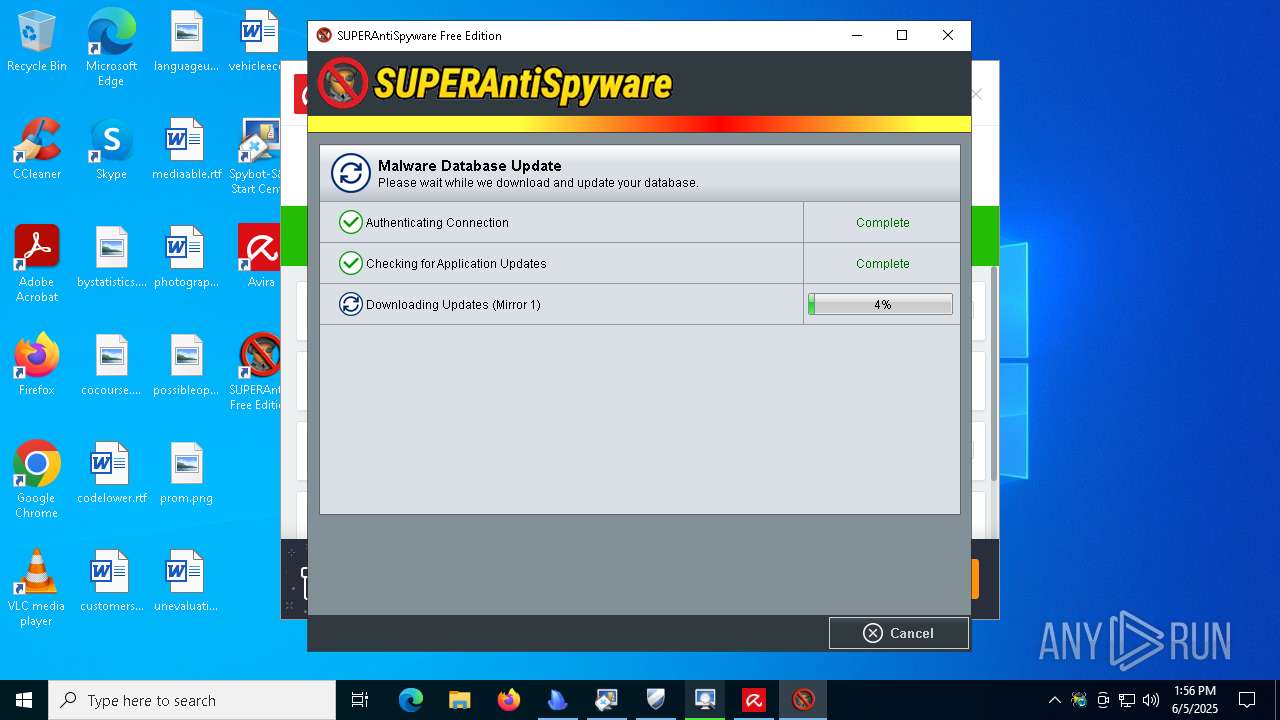
Task: Select the VLC media player desktop icon
Action: pyautogui.click(x=37, y=588)
